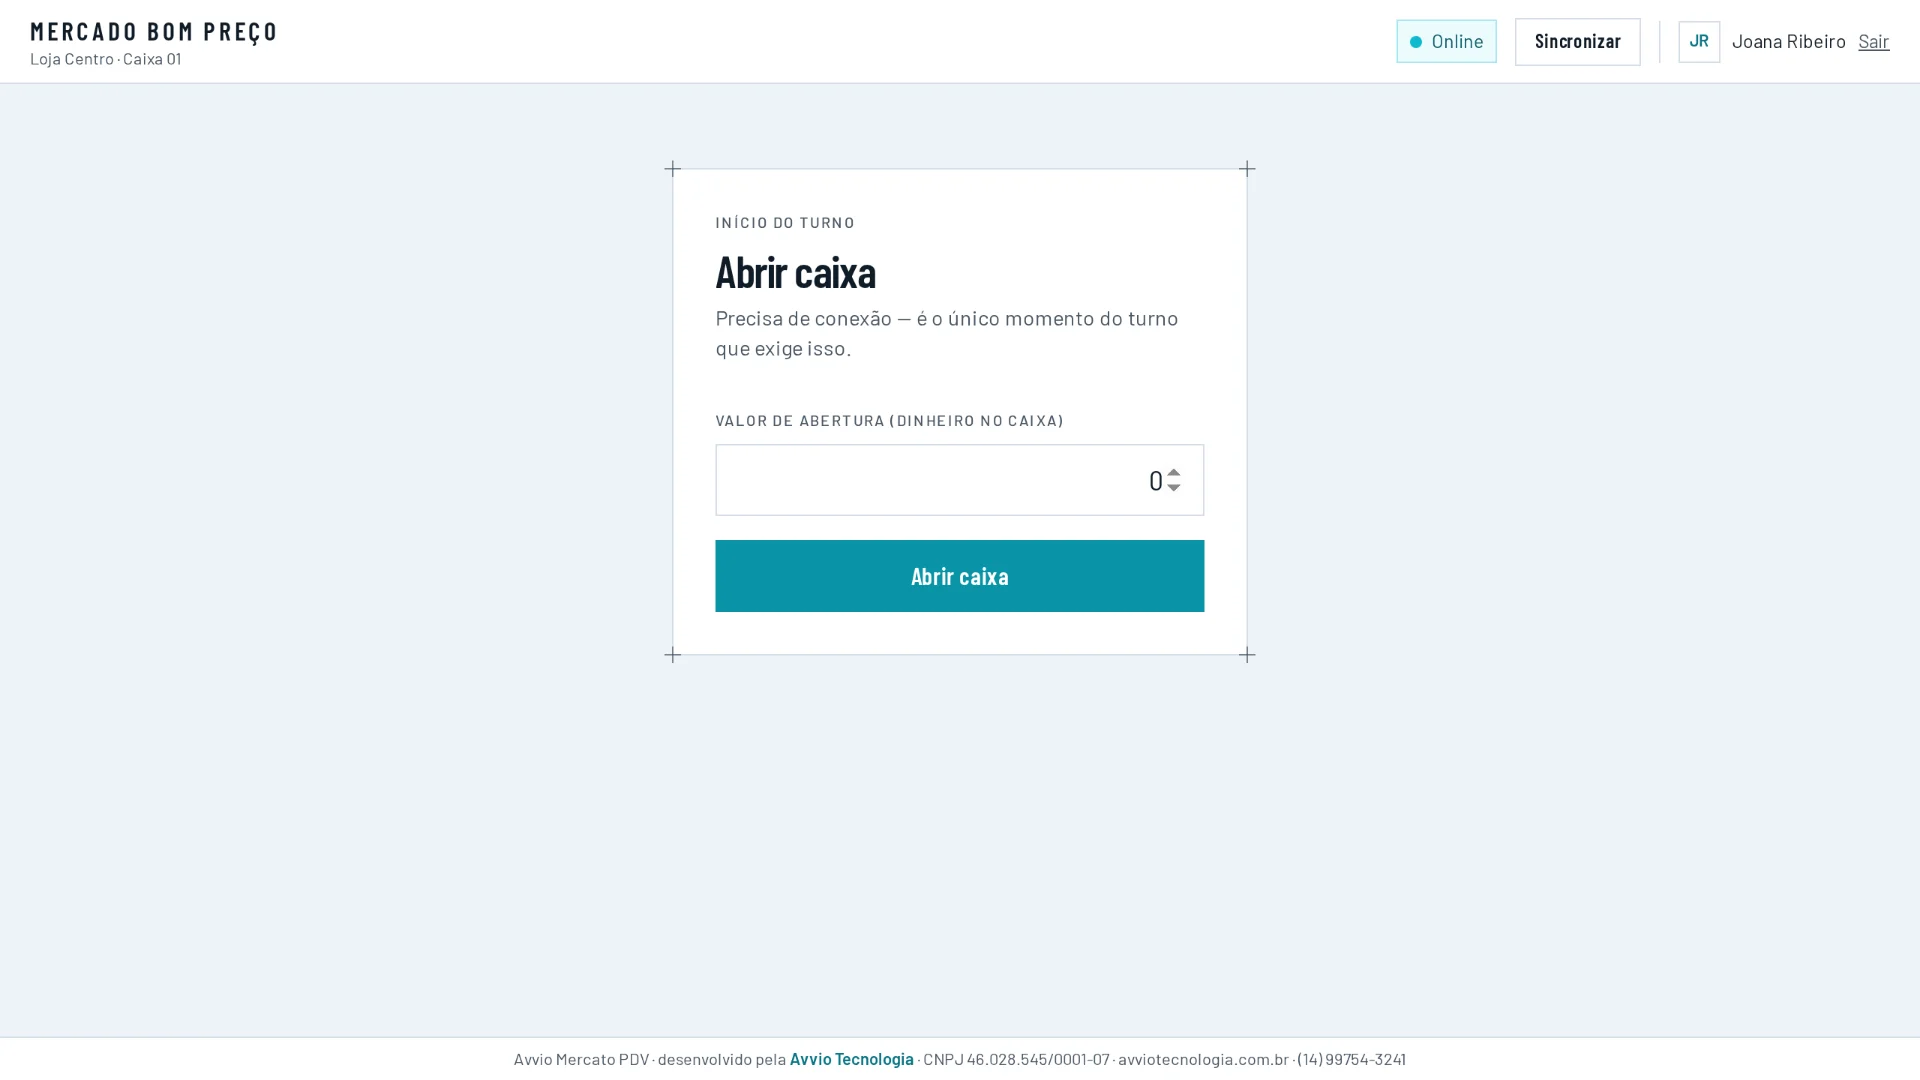Click the Sincronizar button
The height and width of the screenshot is (1080, 1920).
[x=1577, y=41]
